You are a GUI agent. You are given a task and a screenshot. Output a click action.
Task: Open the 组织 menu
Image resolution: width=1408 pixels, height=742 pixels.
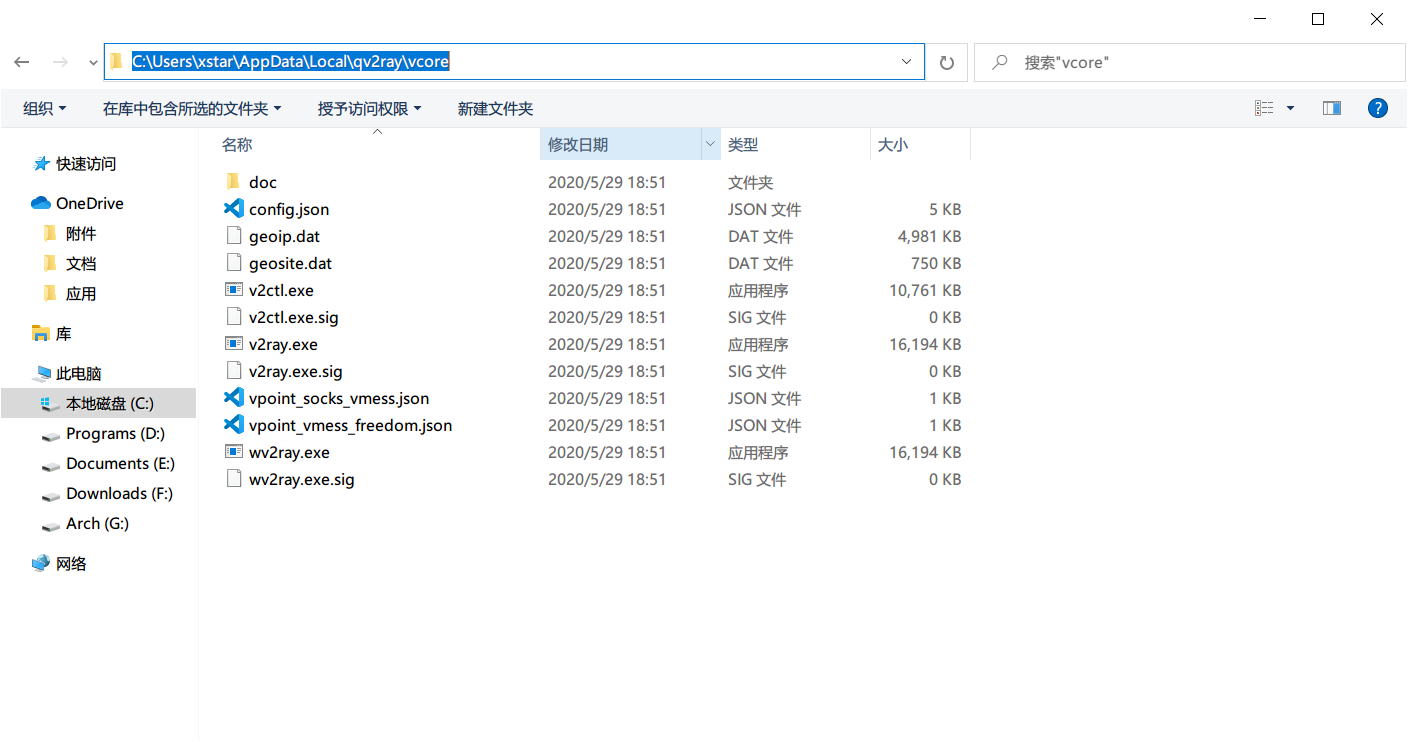(45, 108)
